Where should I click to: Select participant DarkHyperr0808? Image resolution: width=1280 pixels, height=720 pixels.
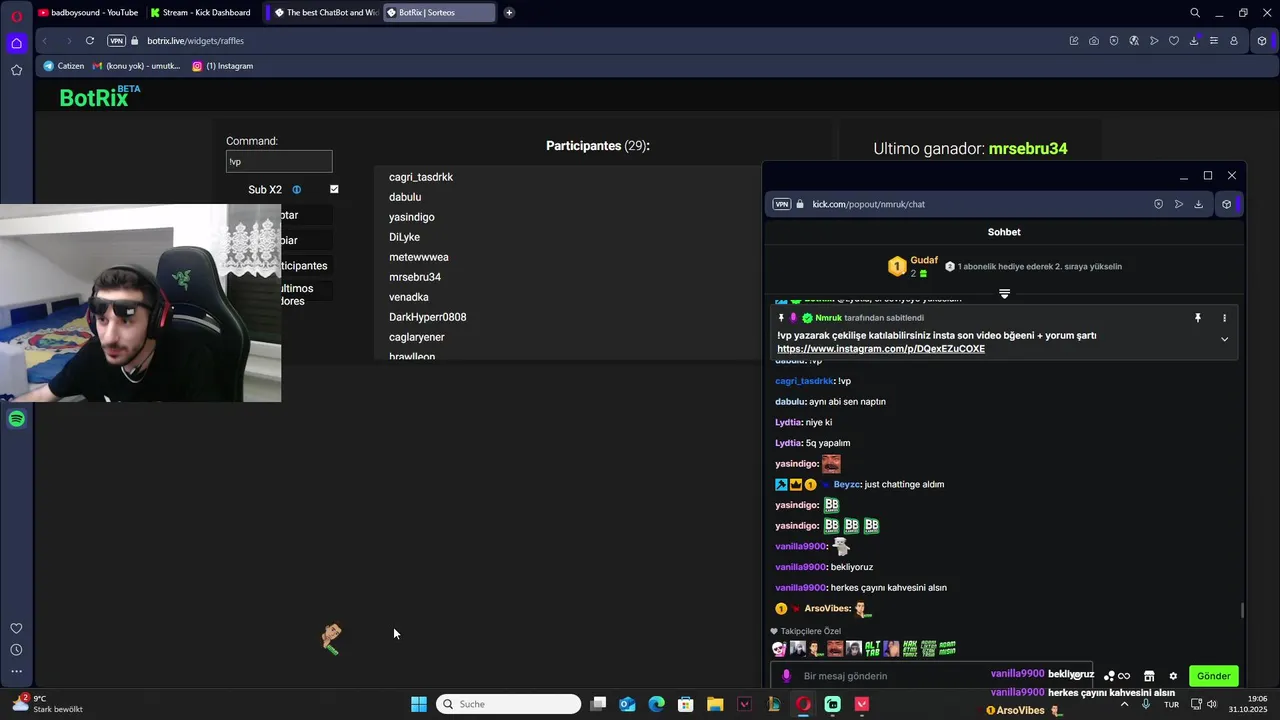point(427,317)
